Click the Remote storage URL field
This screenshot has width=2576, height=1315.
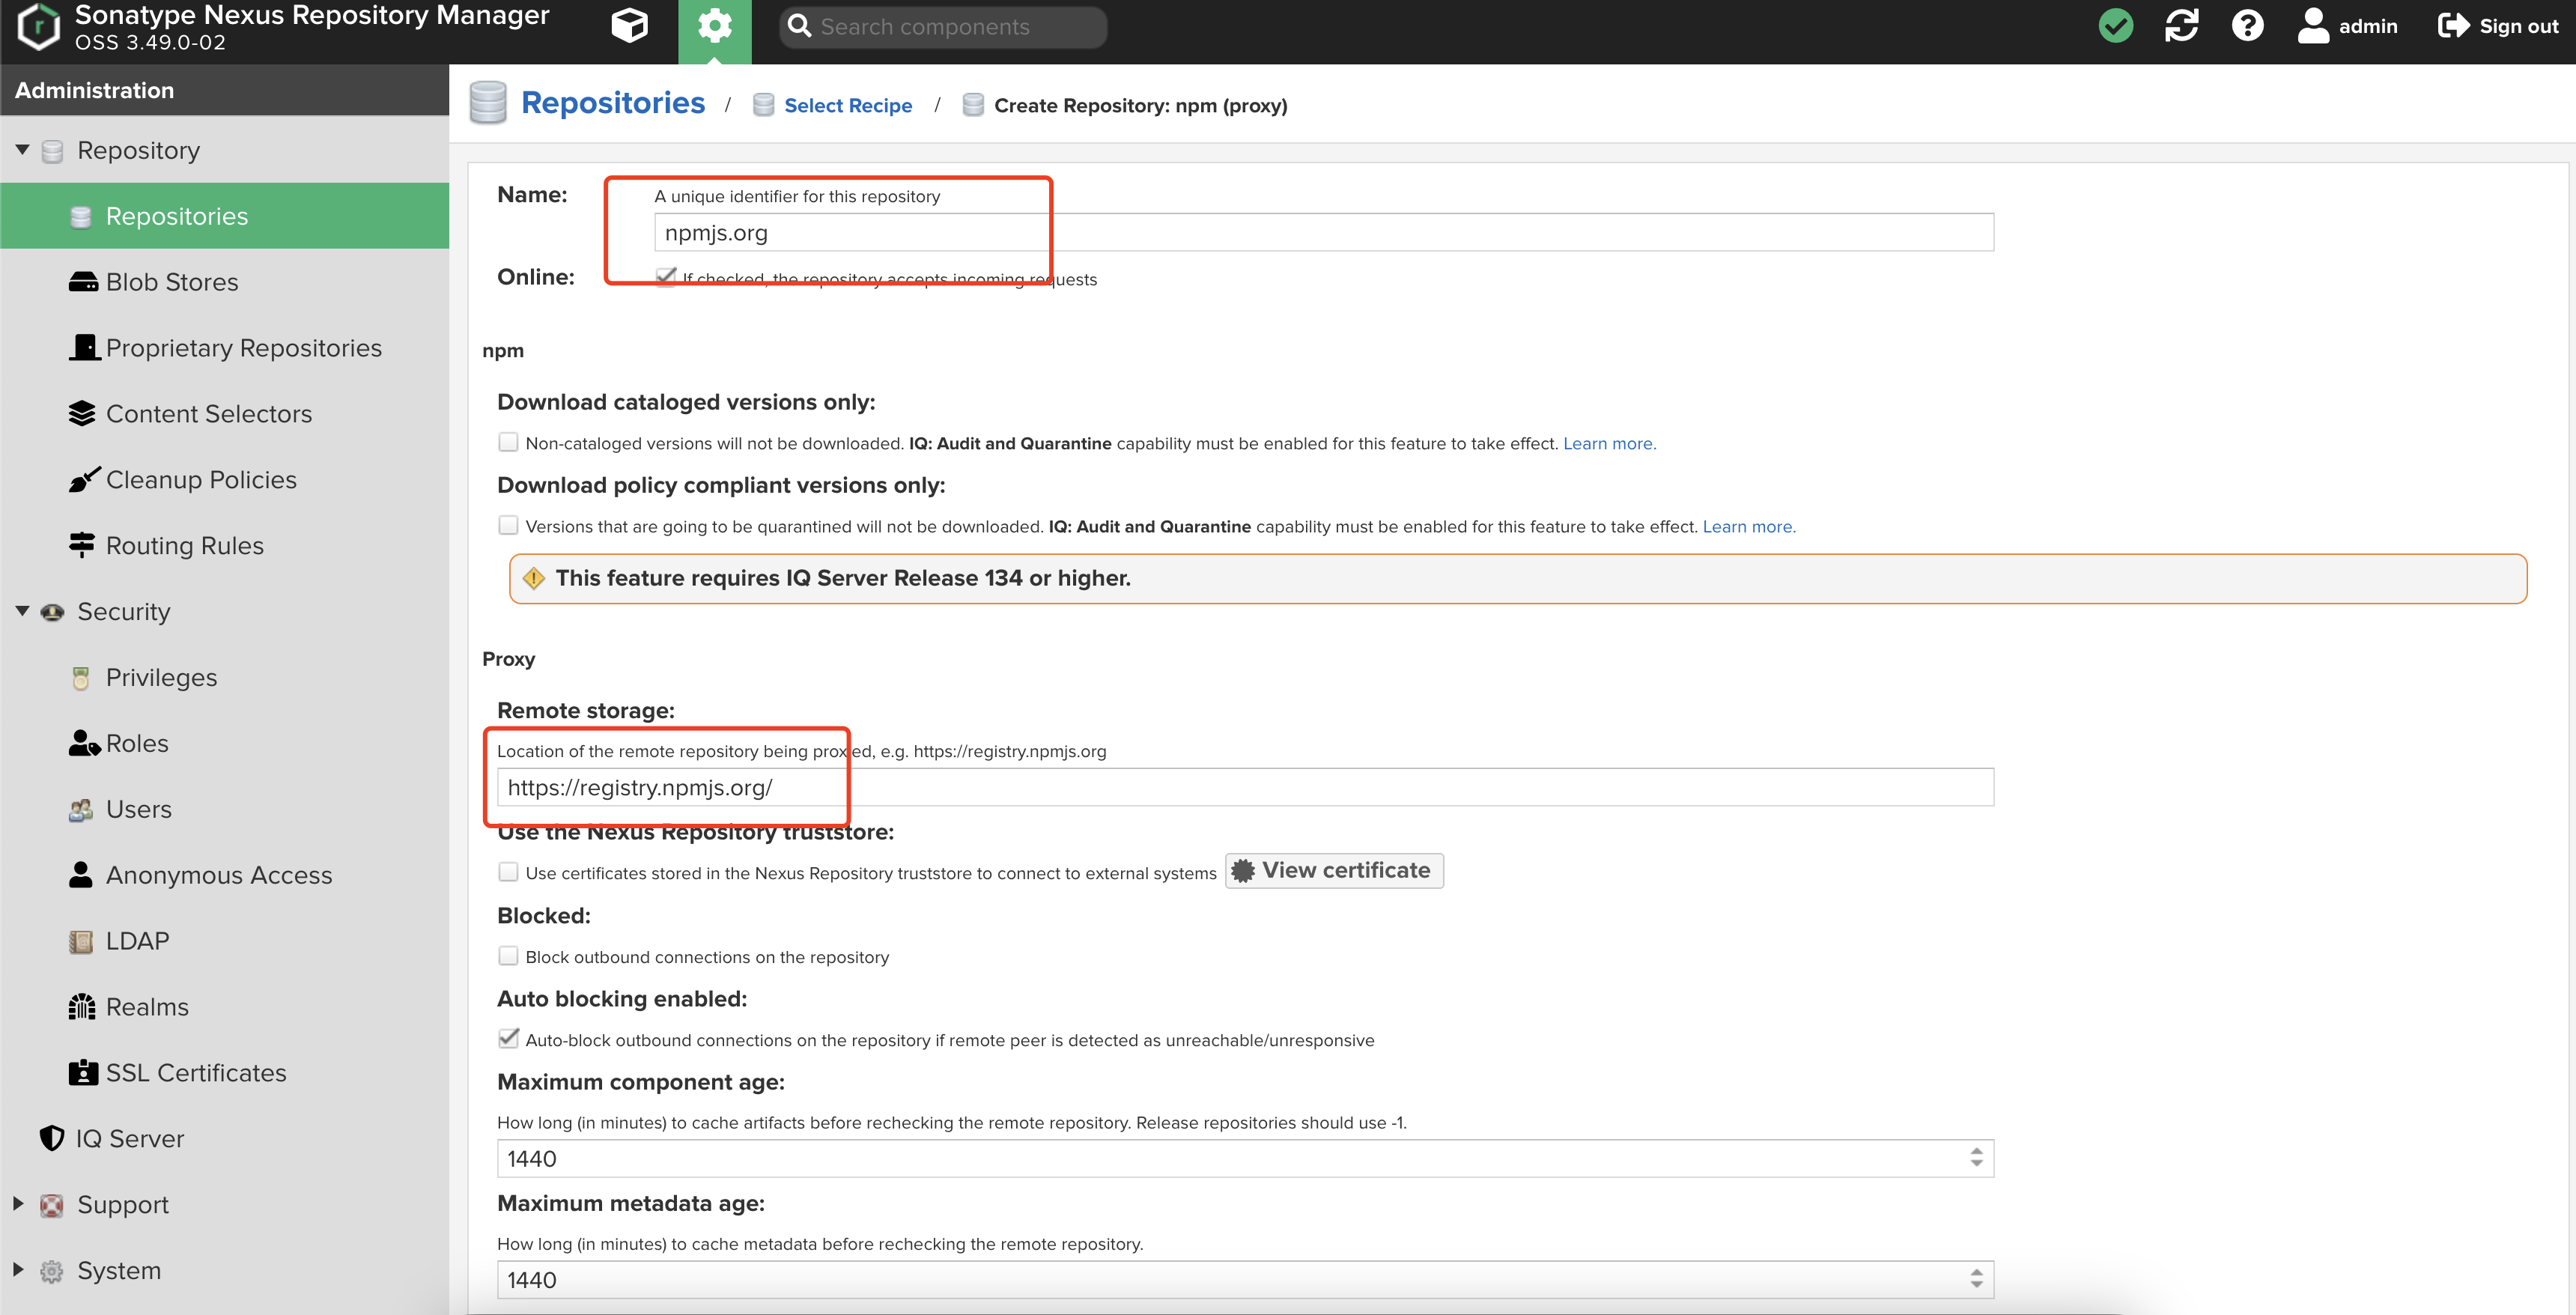(1244, 787)
